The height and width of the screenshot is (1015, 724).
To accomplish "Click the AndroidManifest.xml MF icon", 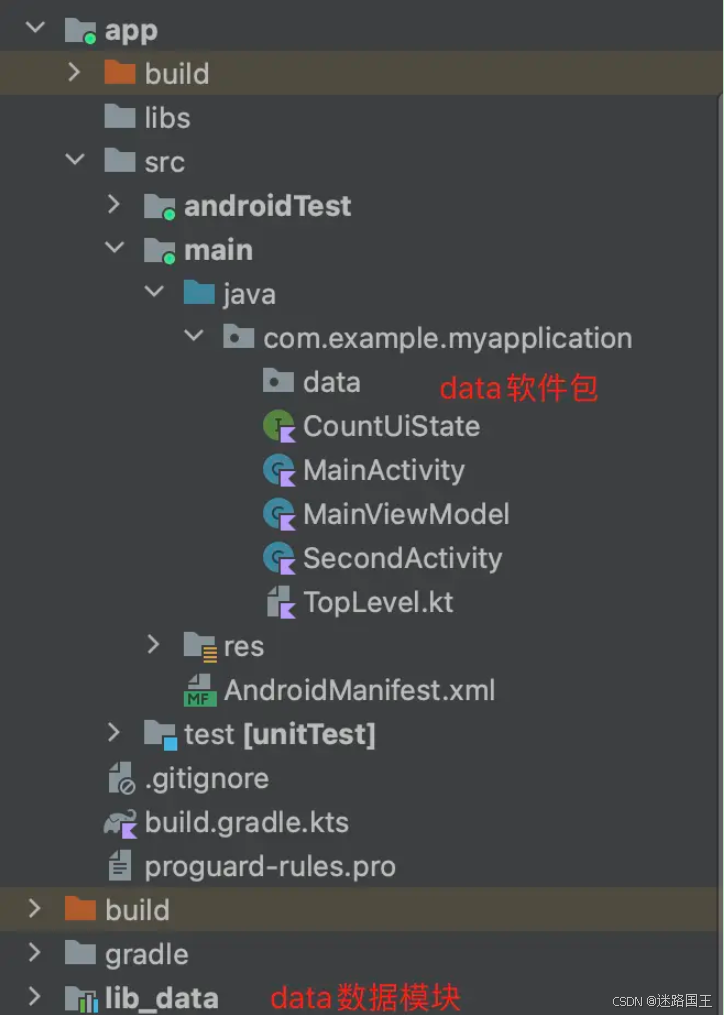I will tap(199, 690).
